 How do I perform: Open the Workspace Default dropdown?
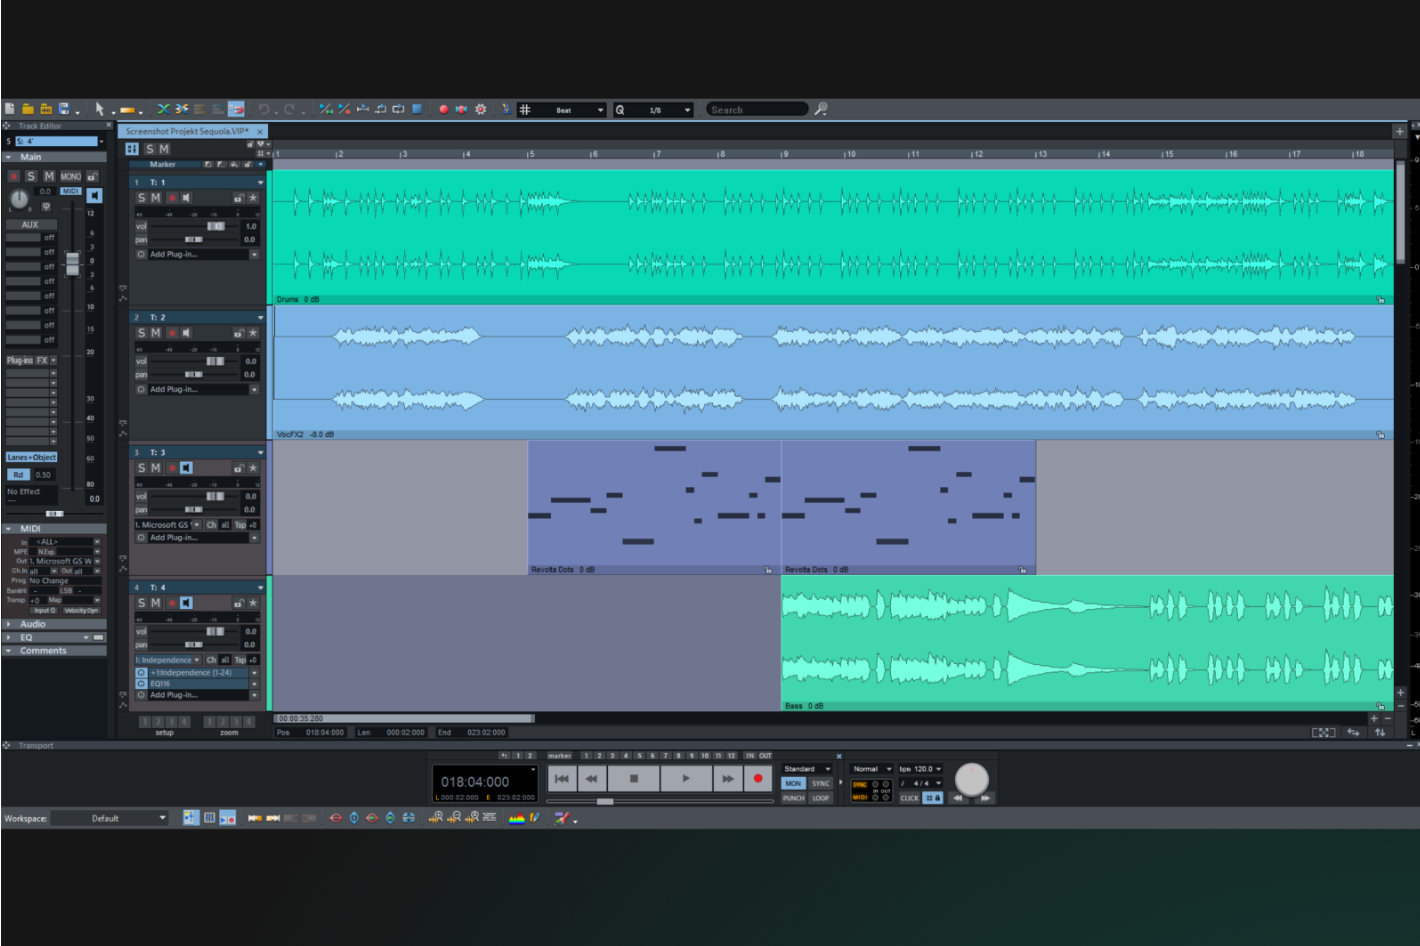tap(110, 818)
